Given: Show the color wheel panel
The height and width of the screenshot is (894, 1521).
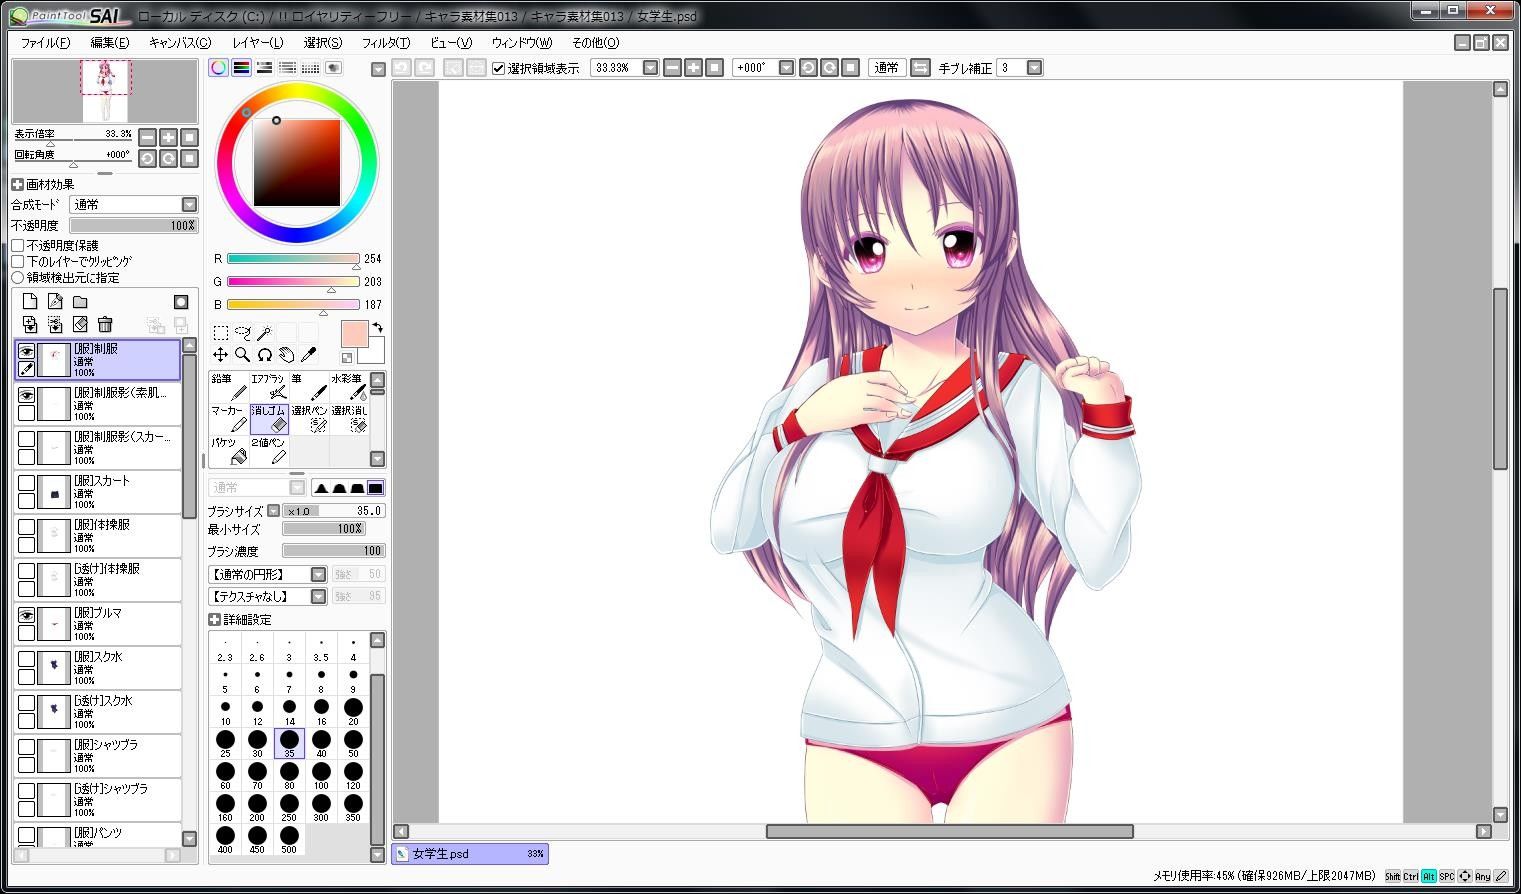Looking at the screenshot, I should coord(218,68).
